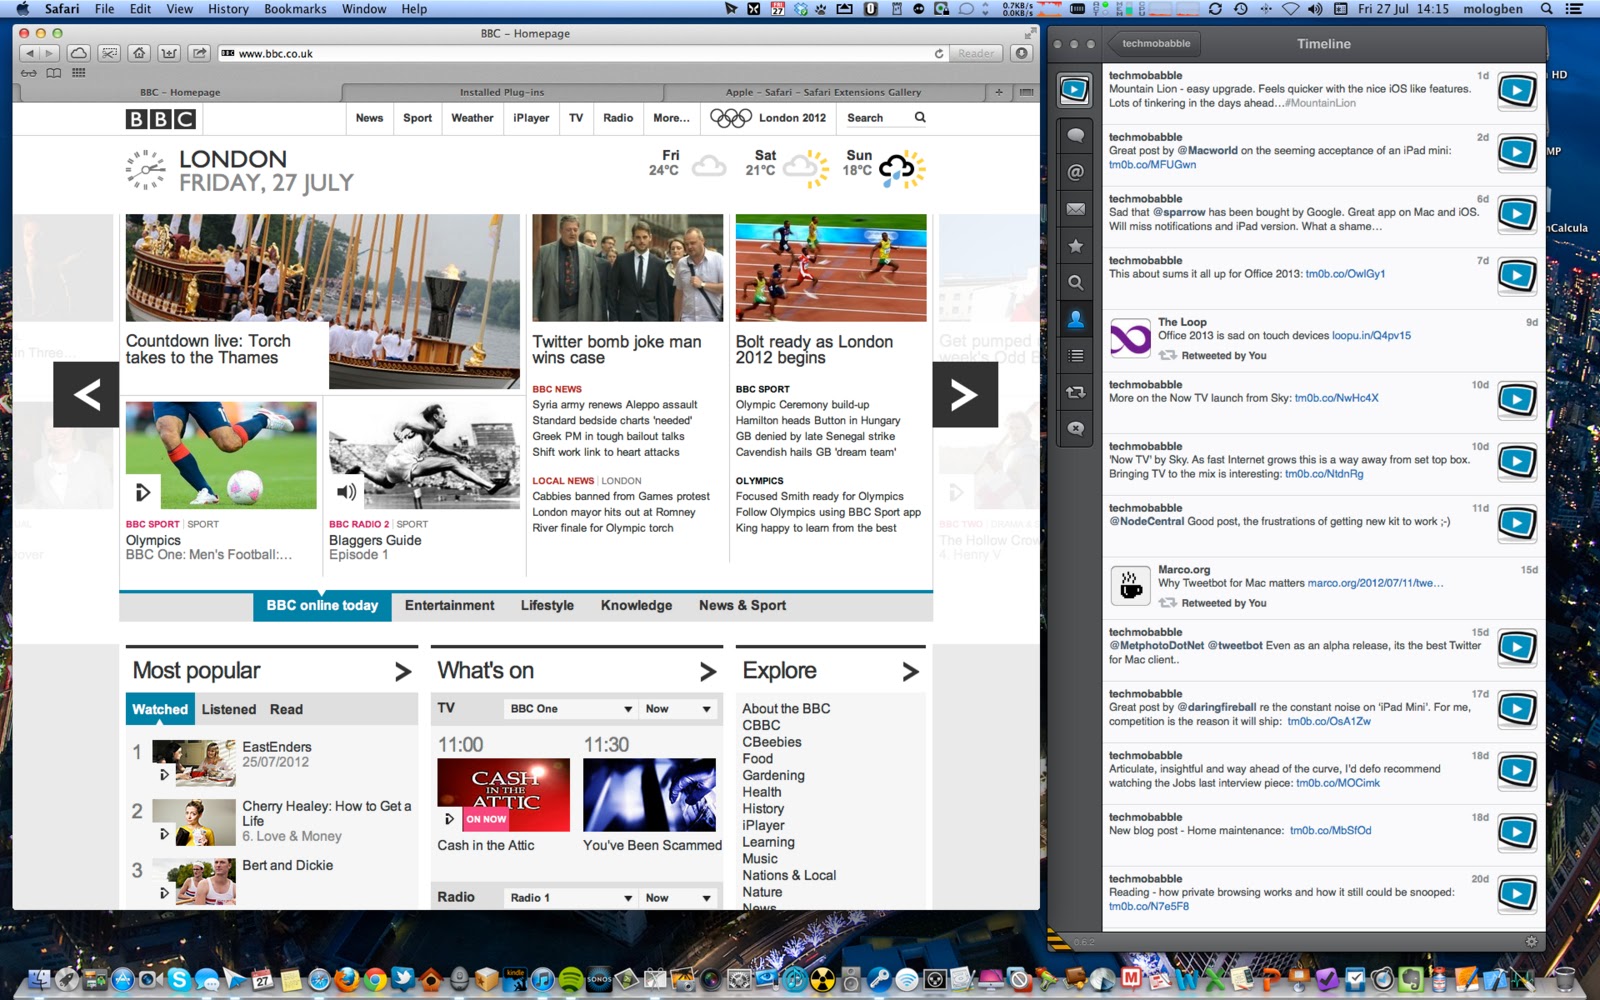Select Entertainment tab on BBC page
1600x1000 pixels.
[449, 606]
